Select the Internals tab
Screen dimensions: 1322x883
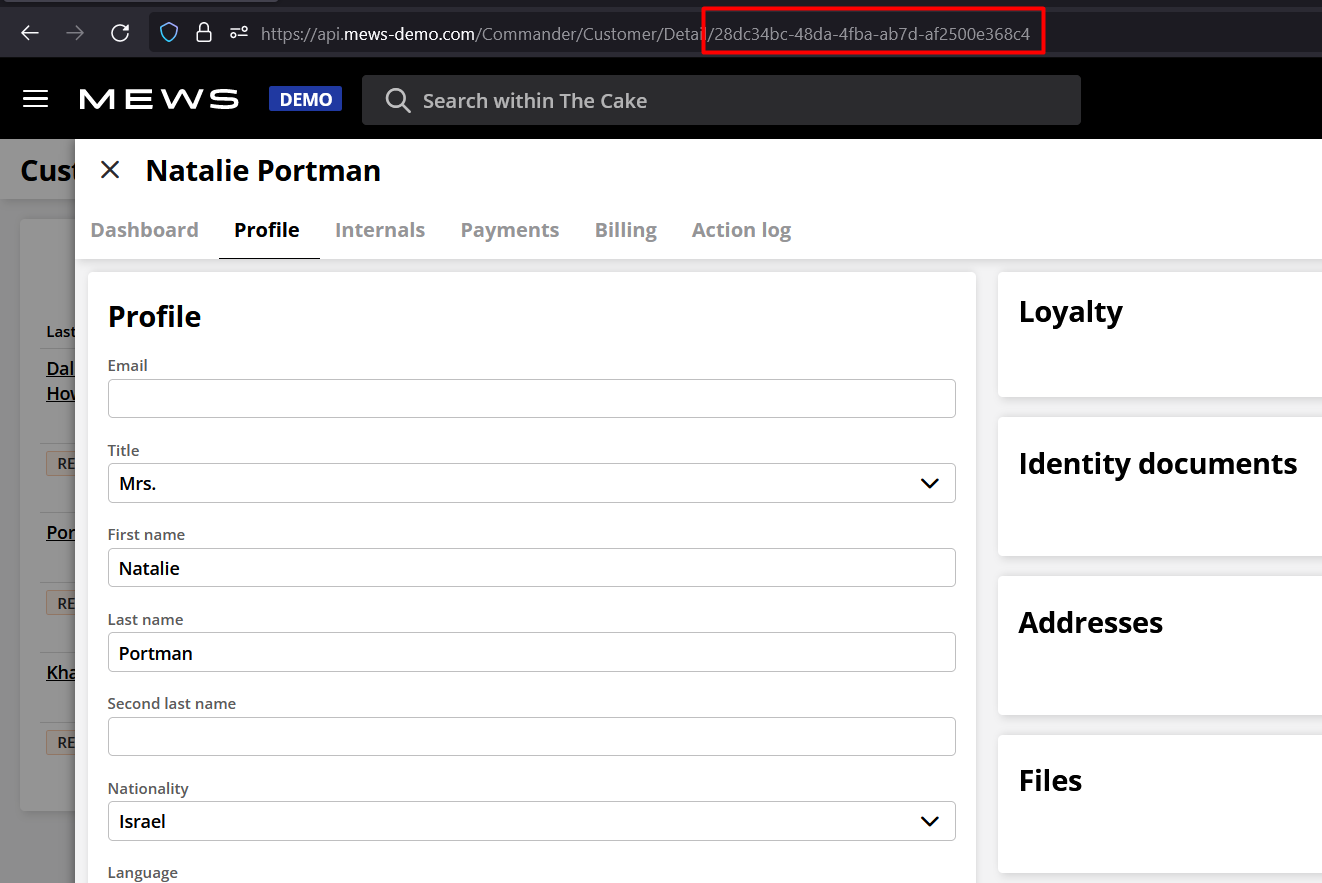click(x=380, y=230)
